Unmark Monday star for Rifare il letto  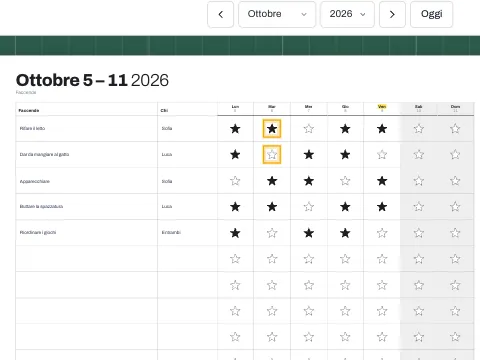click(x=235, y=129)
